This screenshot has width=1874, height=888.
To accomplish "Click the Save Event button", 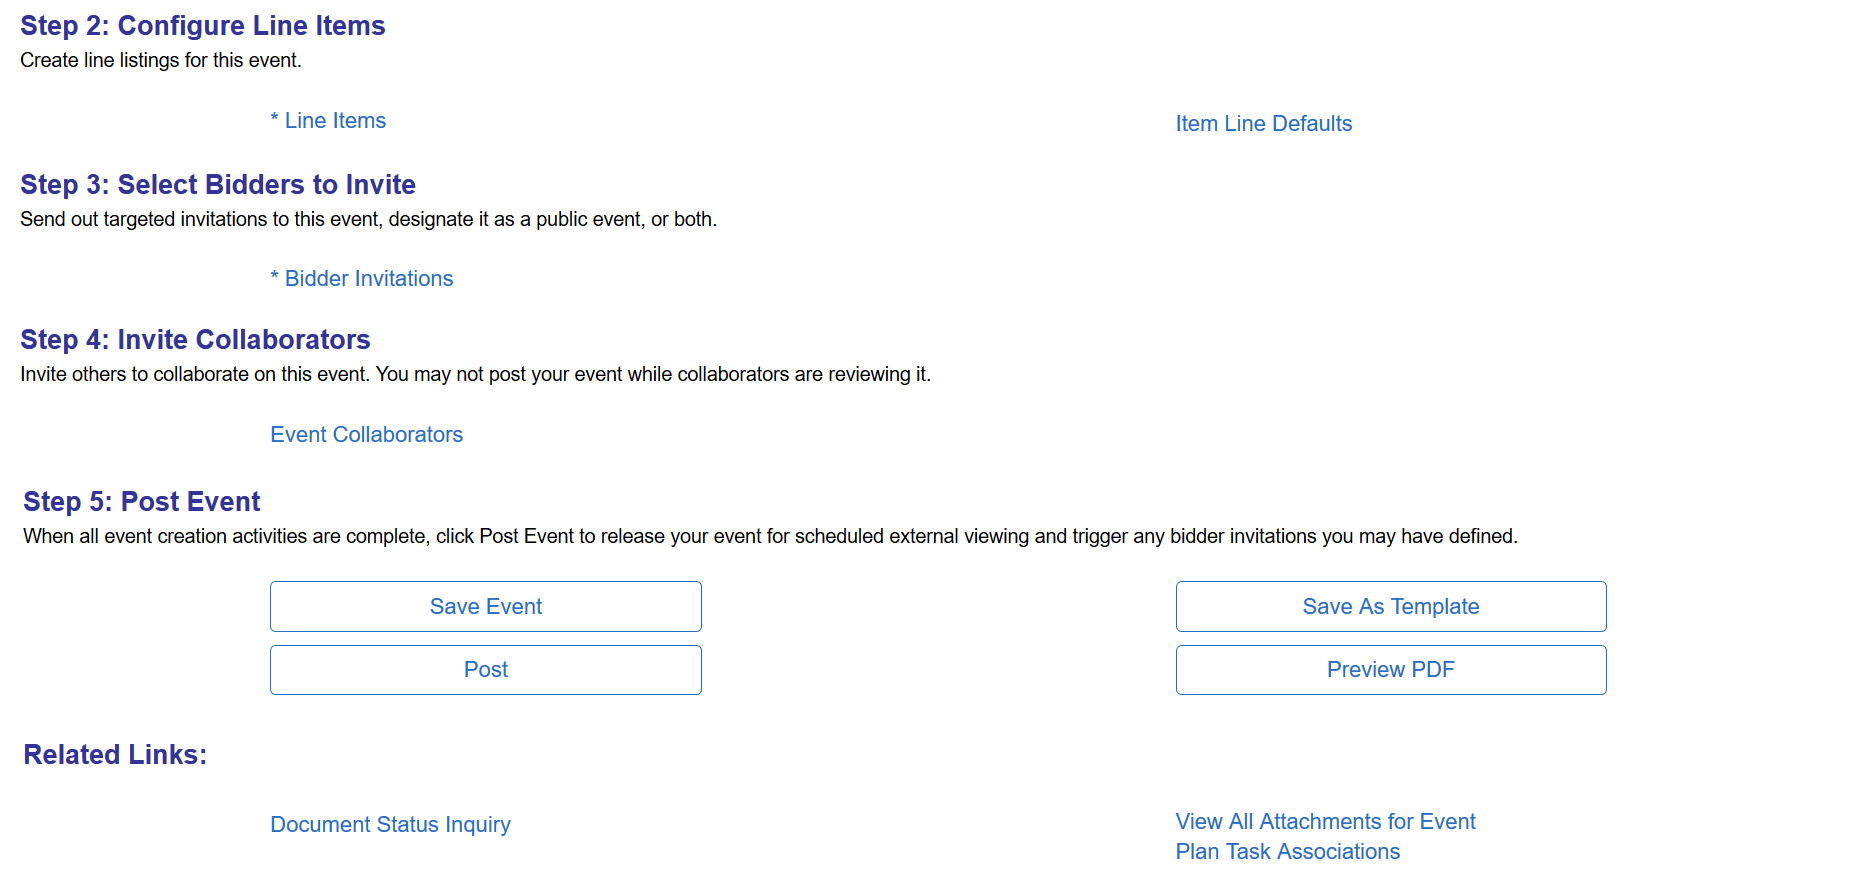I will 486,607.
